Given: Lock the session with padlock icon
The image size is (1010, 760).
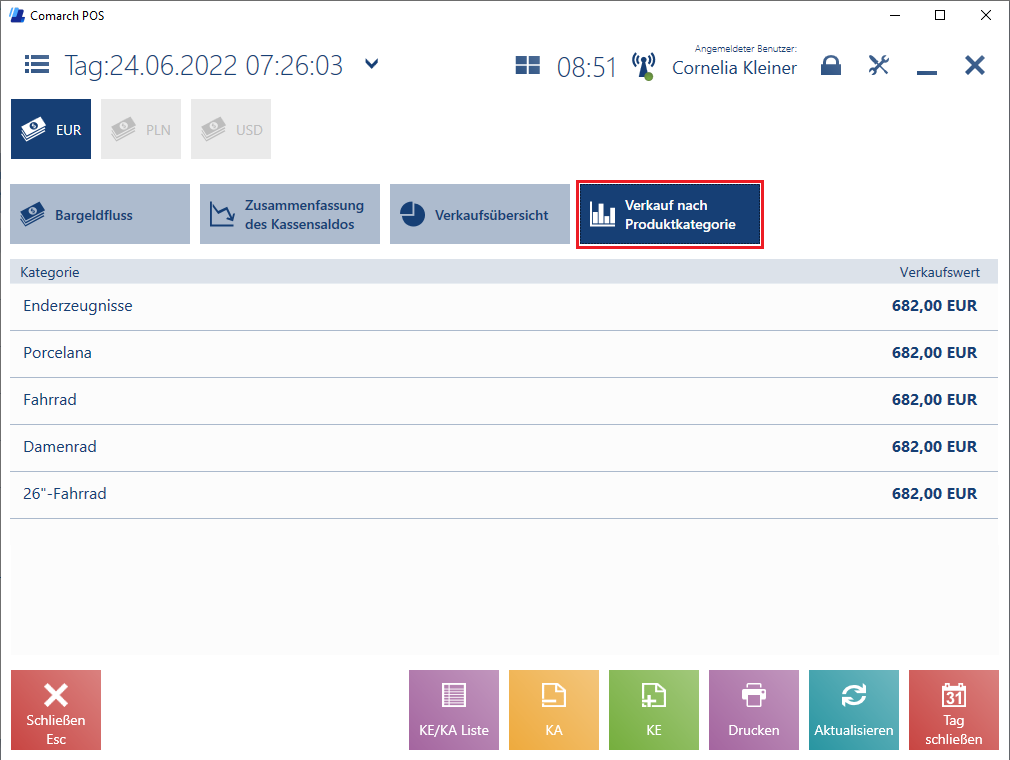Looking at the screenshot, I should [830, 66].
